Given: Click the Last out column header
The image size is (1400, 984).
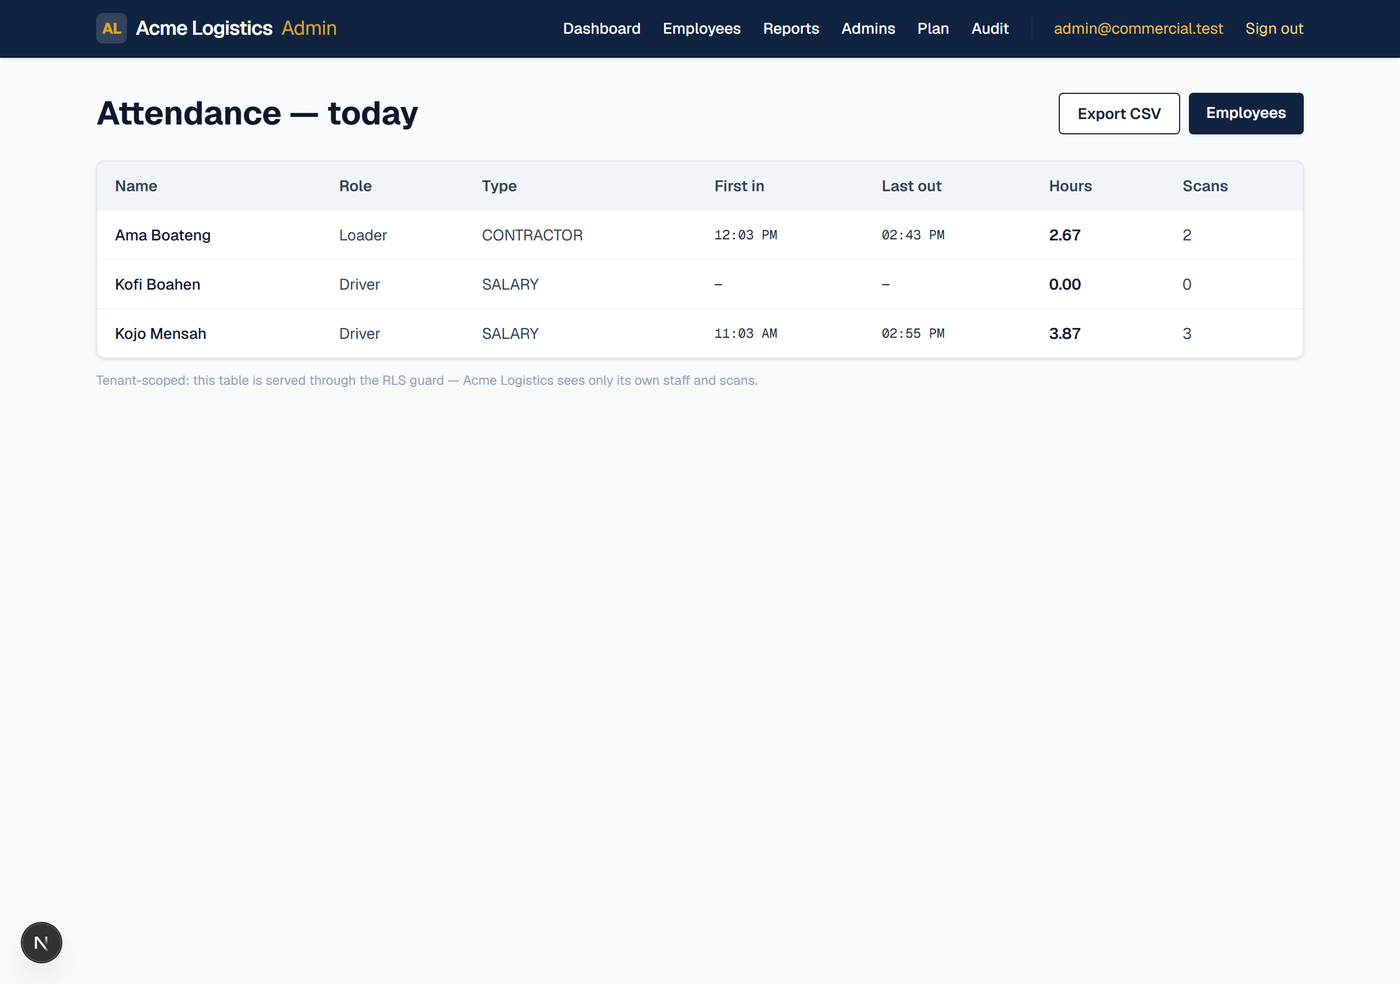Looking at the screenshot, I should pos(911,186).
